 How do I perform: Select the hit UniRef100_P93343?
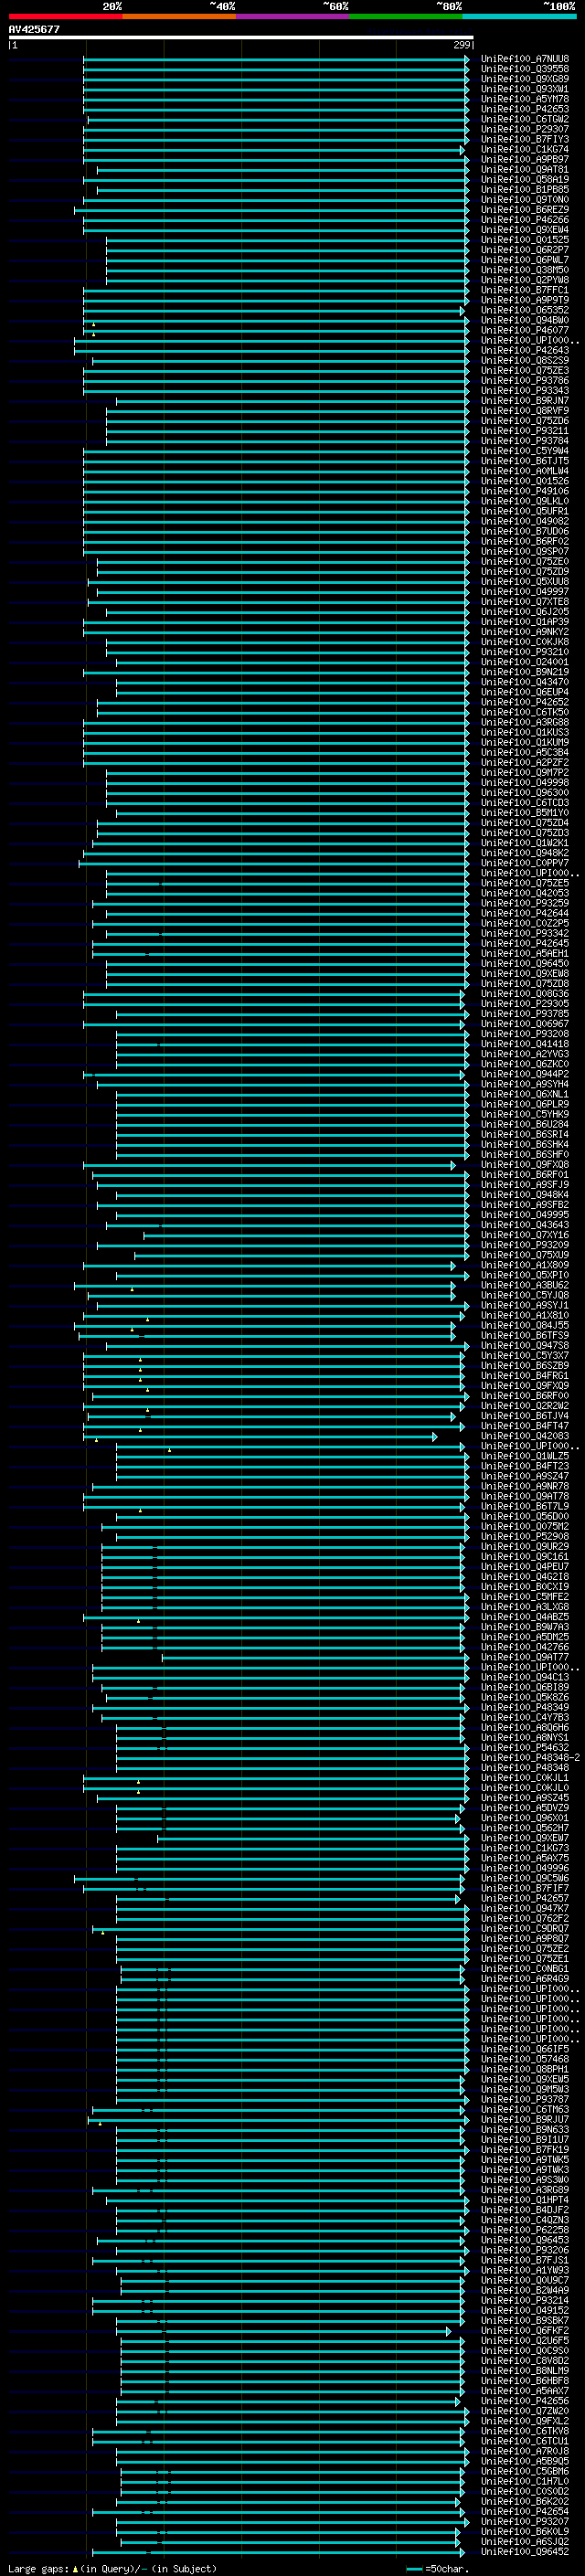[524, 391]
